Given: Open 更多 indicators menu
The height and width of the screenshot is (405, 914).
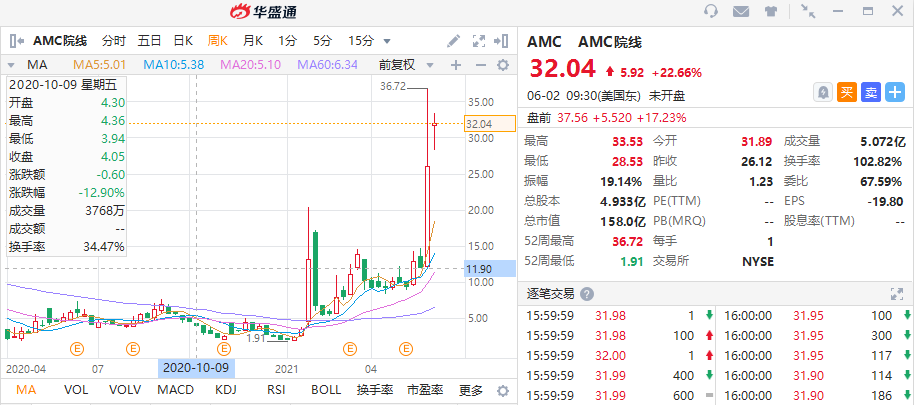Looking at the screenshot, I should pos(470,390).
